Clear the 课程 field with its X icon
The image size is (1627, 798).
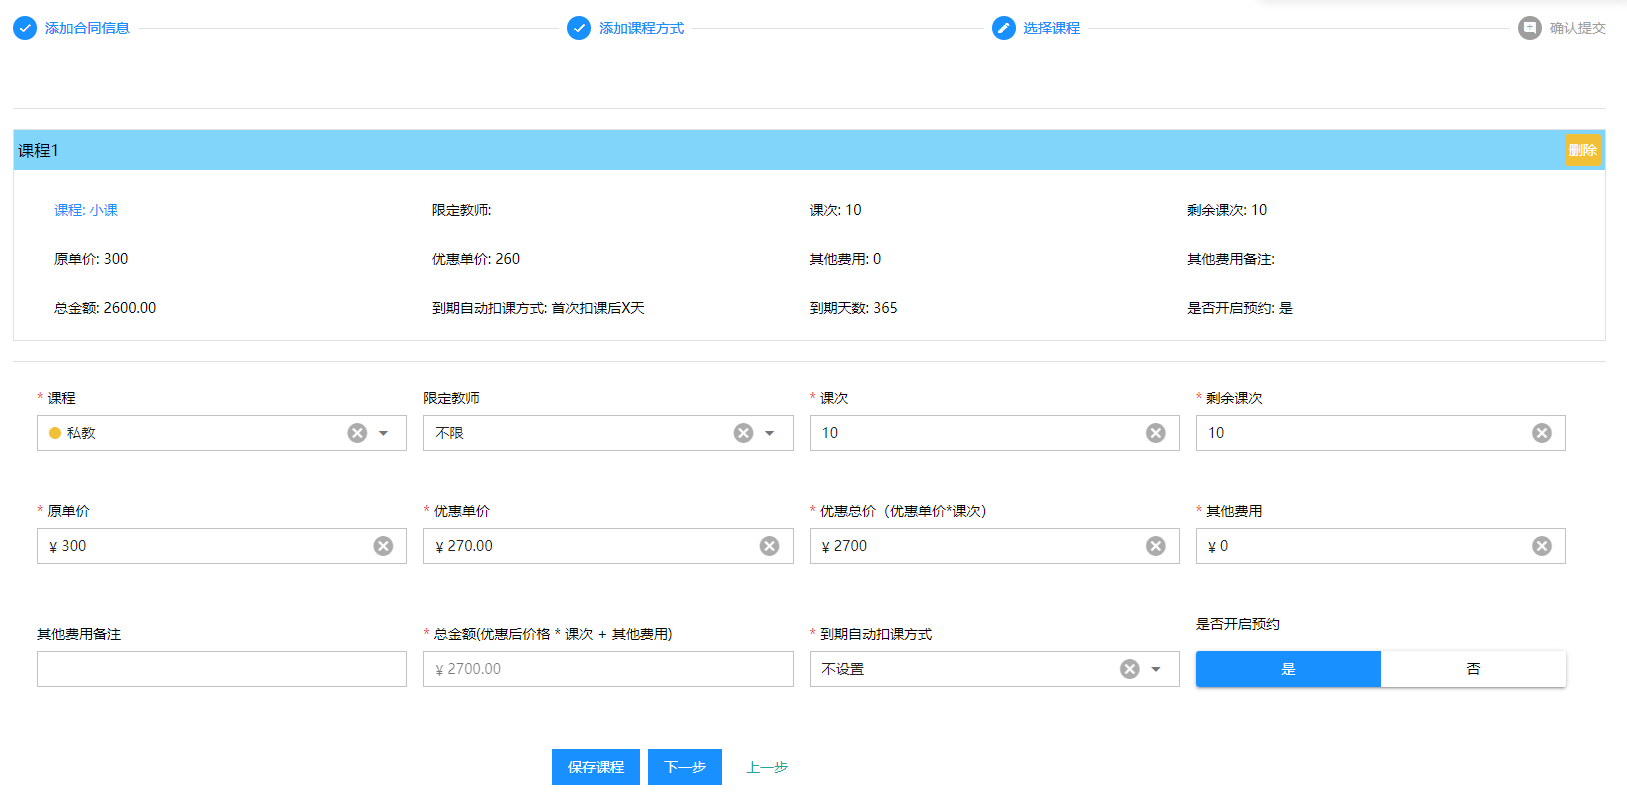(x=357, y=433)
